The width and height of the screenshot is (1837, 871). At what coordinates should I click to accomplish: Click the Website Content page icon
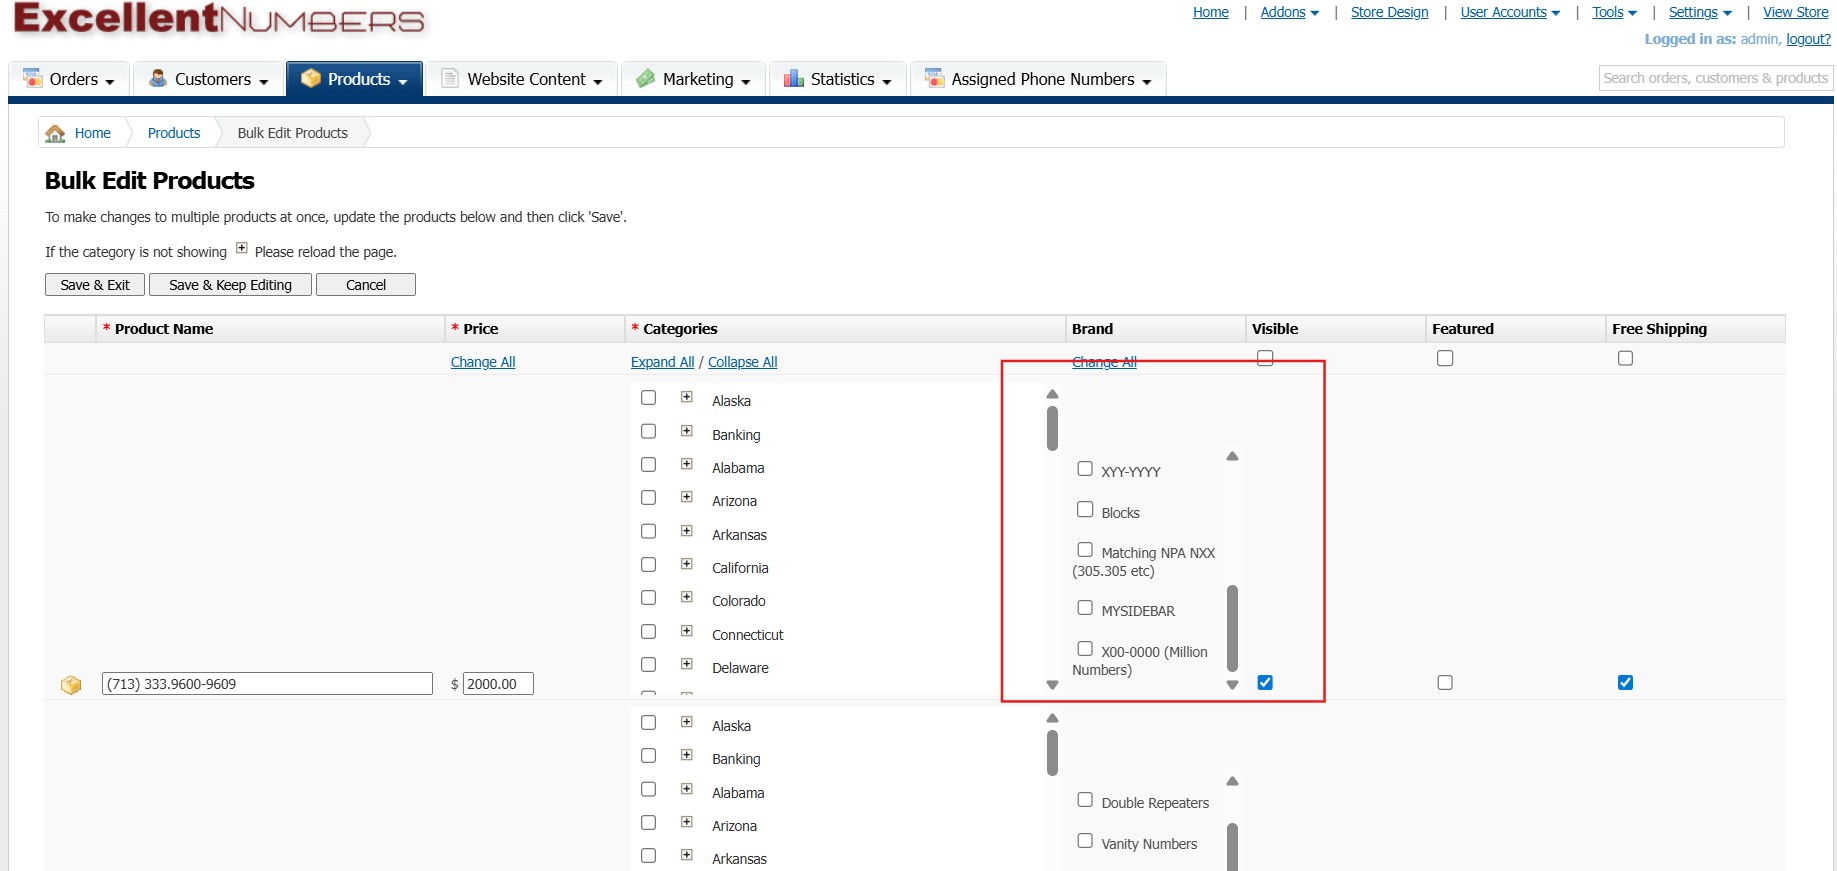click(451, 78)
